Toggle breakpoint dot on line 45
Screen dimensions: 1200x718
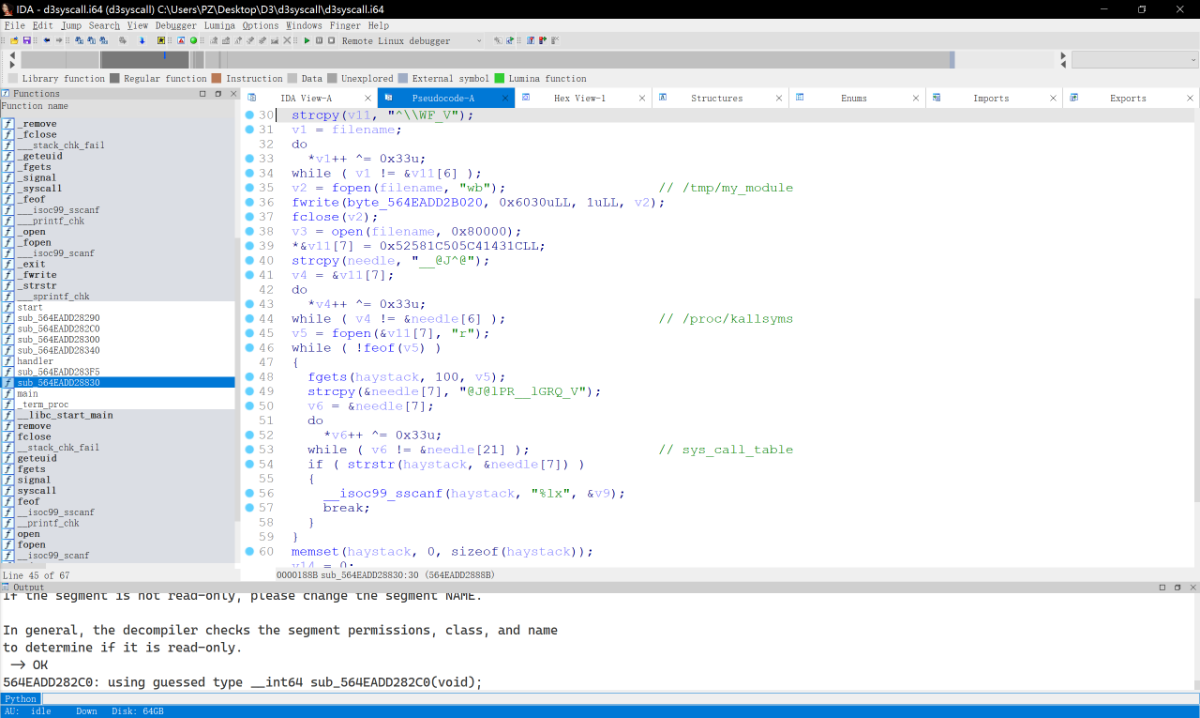click(249, 333)
